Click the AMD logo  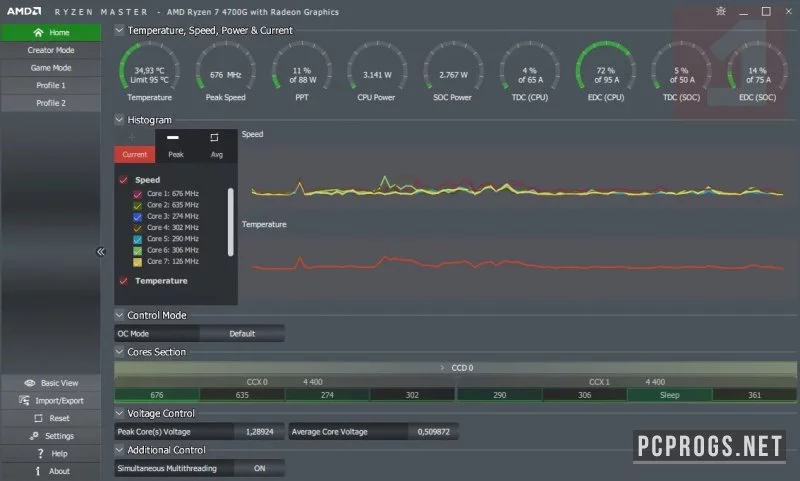(x=24, y=11)
